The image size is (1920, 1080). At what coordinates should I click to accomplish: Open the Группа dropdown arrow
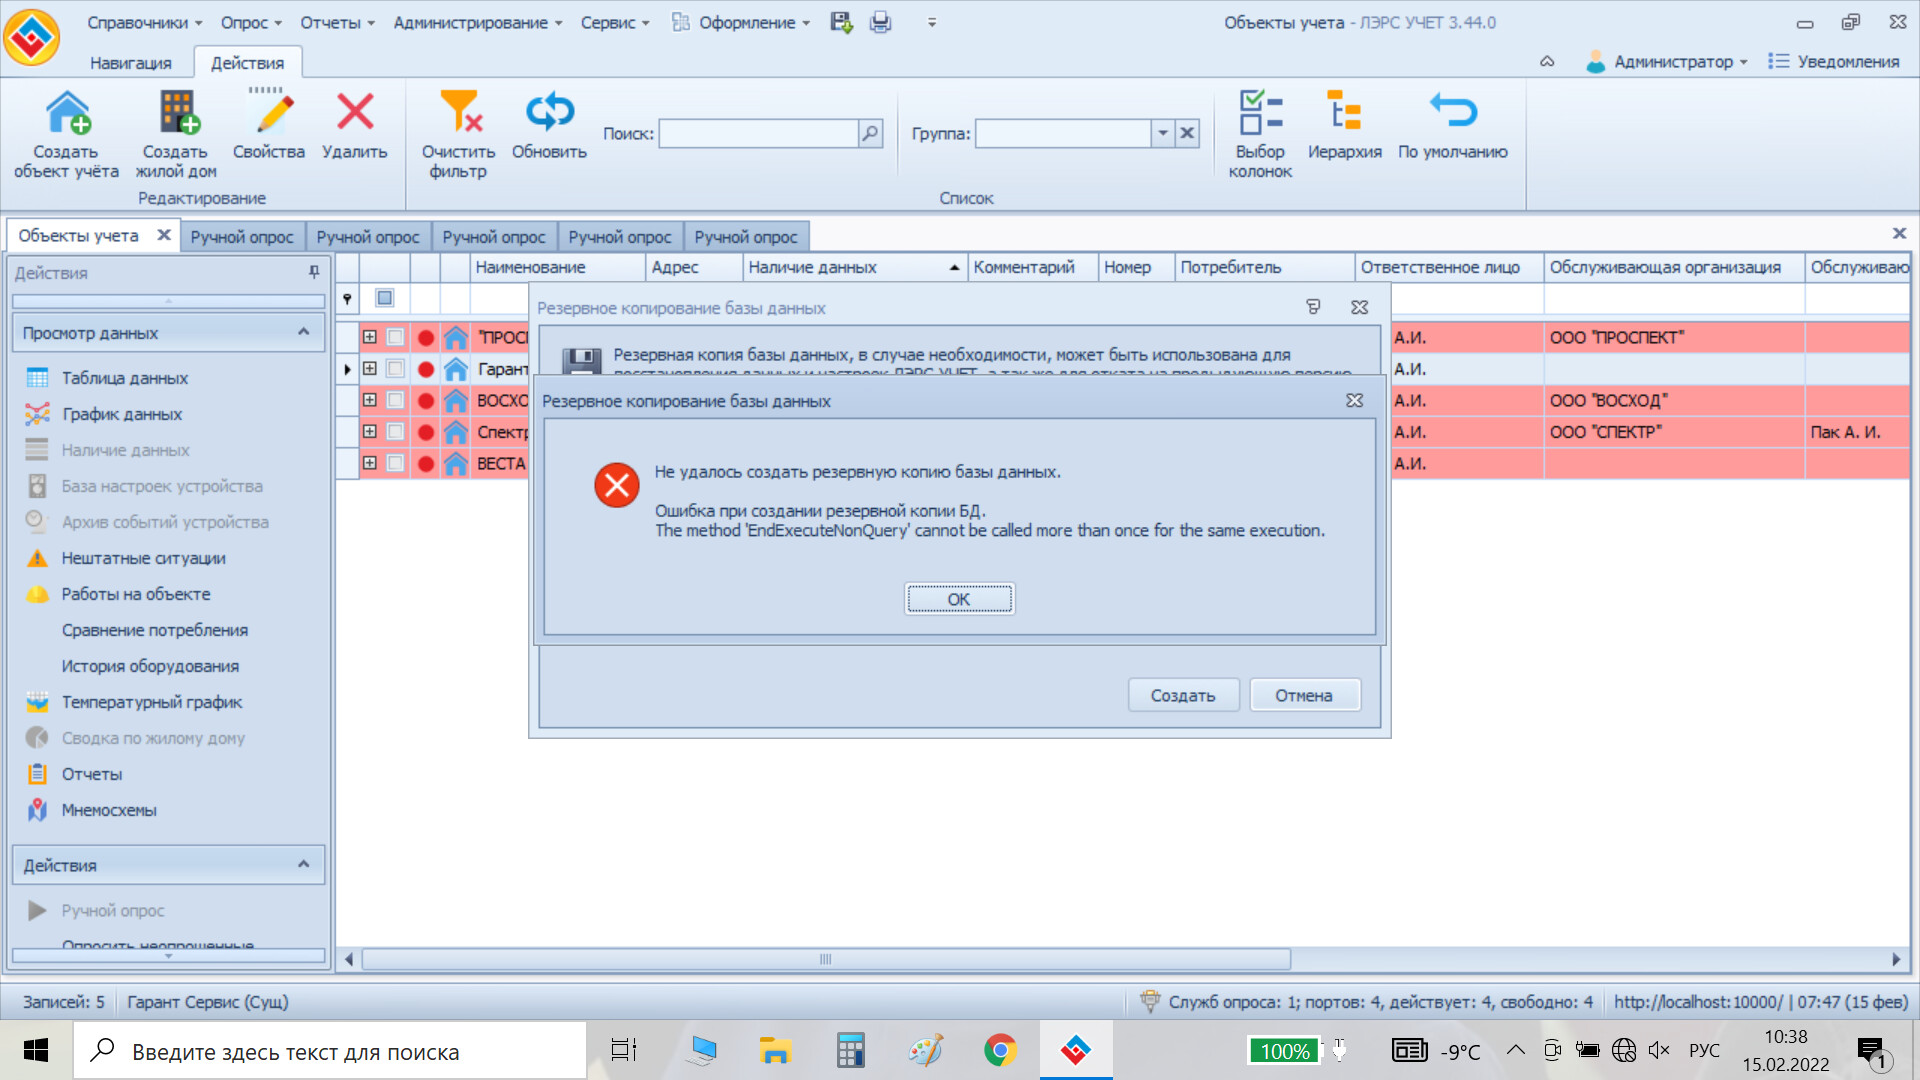1163,133
